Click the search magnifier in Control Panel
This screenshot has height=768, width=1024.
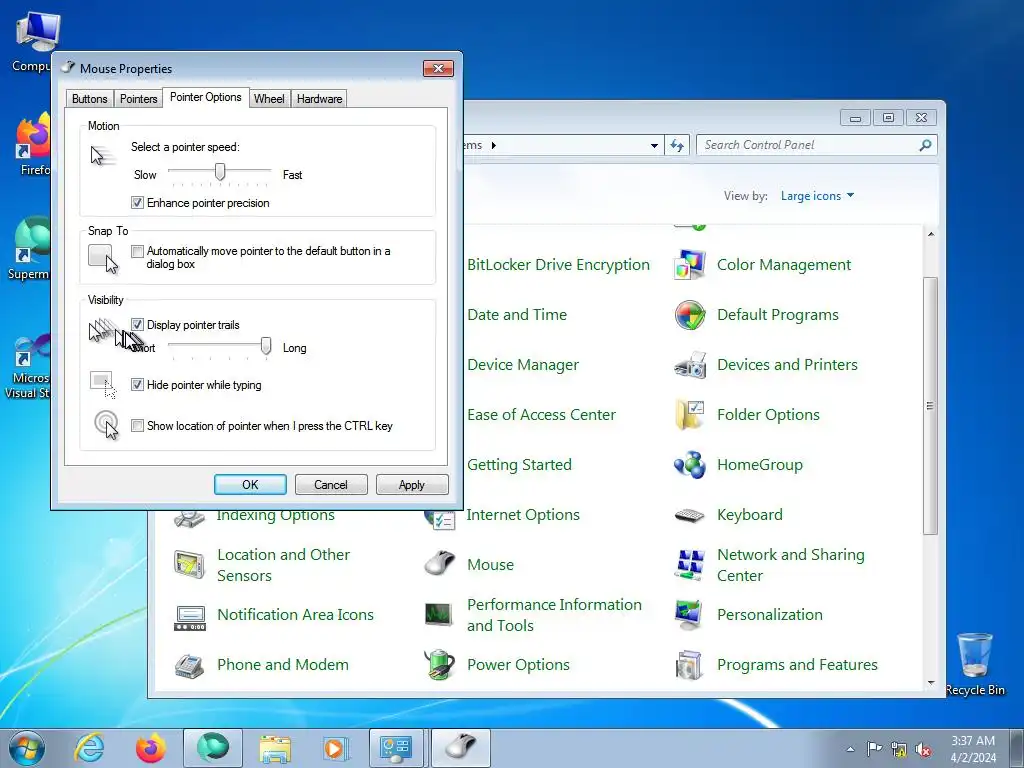click(x=925, y=145)
